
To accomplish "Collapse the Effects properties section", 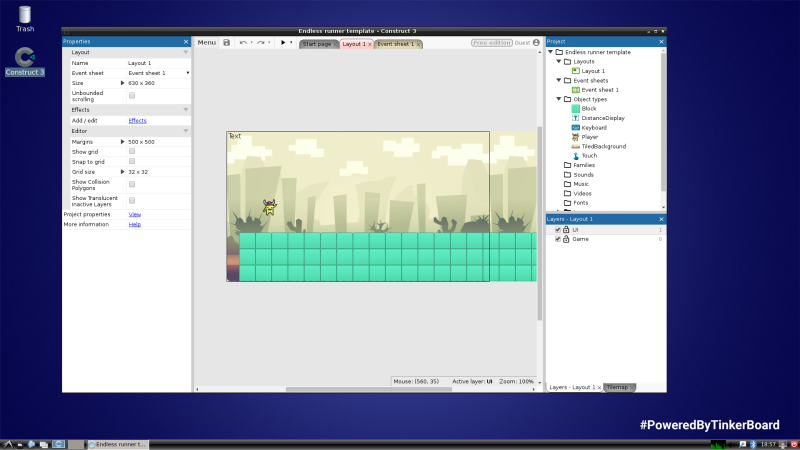I will 186,110.
